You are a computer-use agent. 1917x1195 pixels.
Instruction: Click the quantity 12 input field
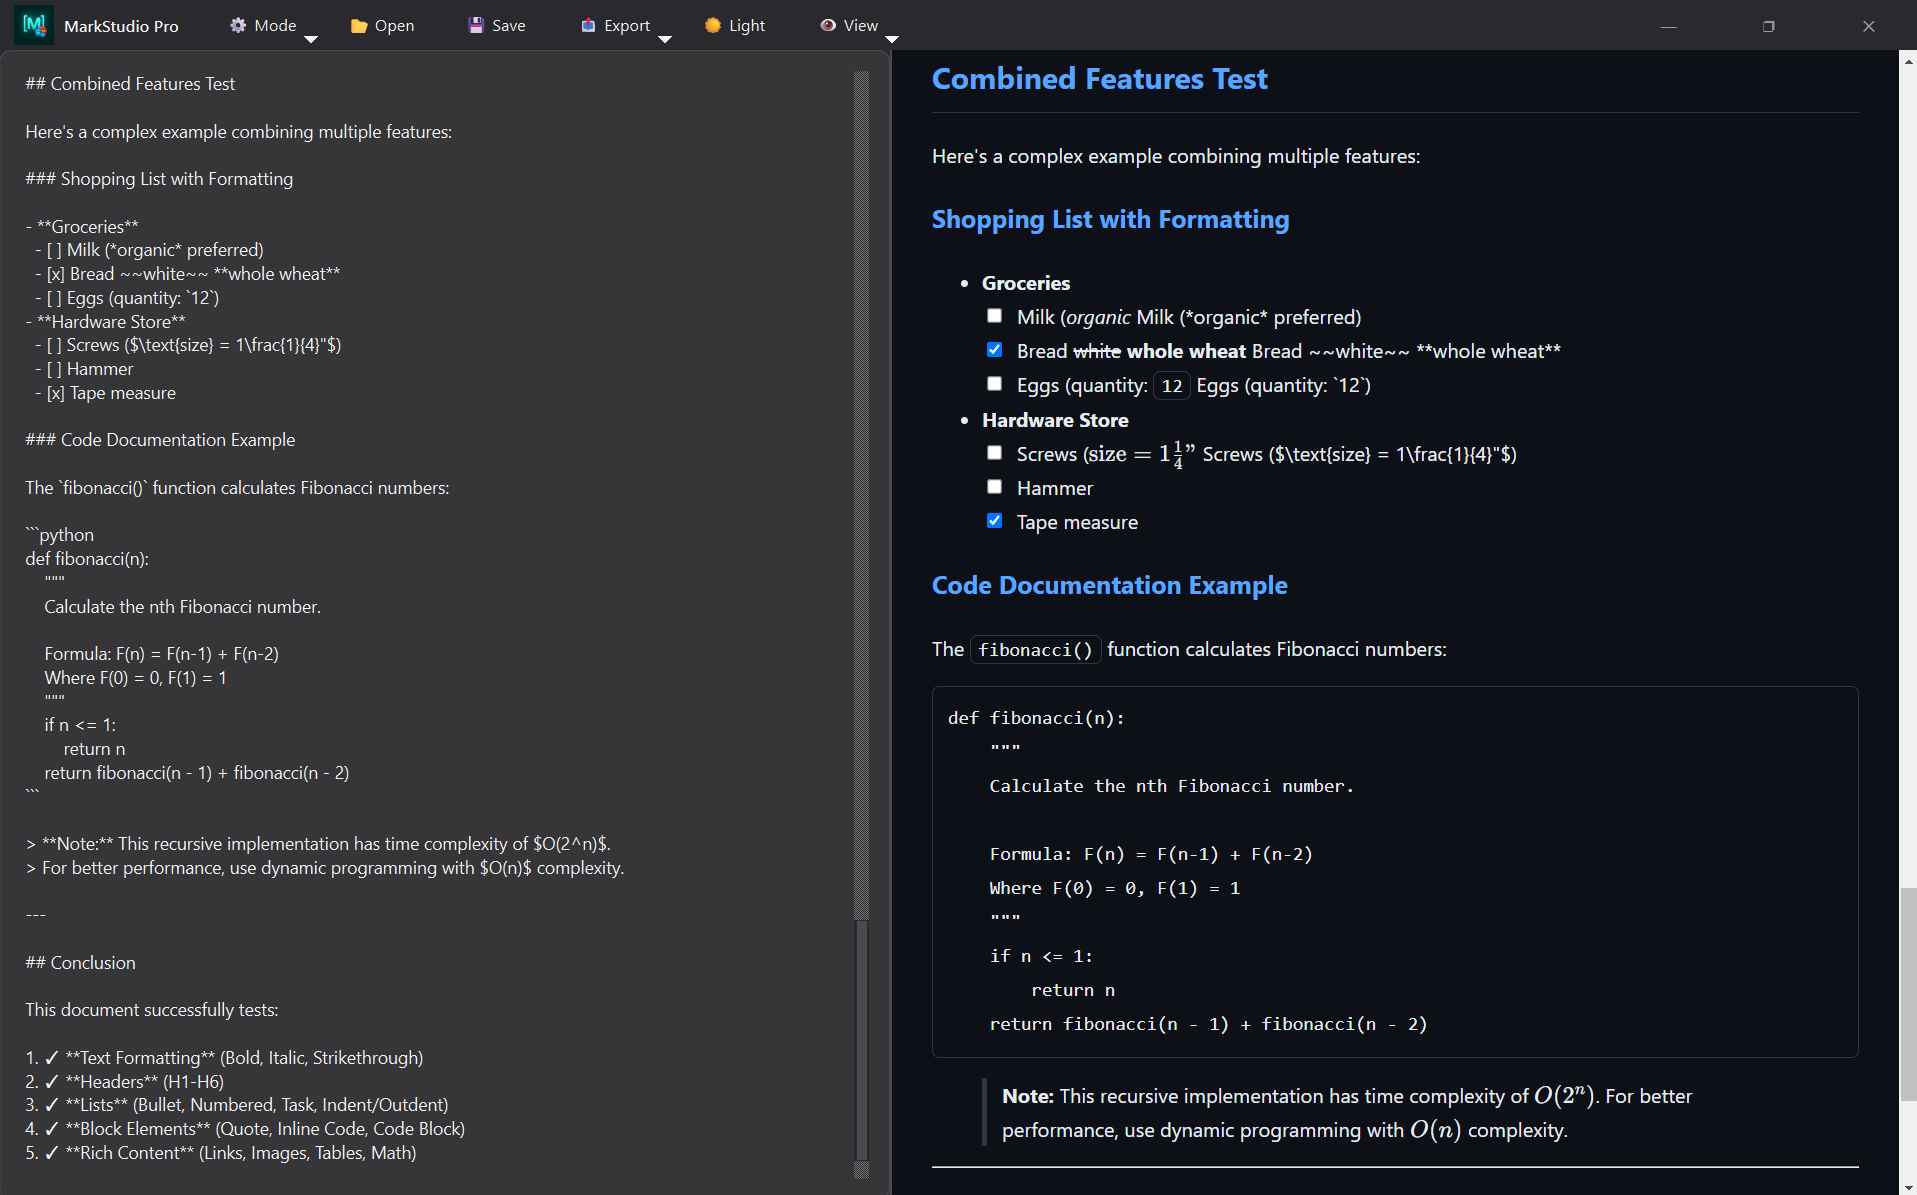pos(1170,385)
